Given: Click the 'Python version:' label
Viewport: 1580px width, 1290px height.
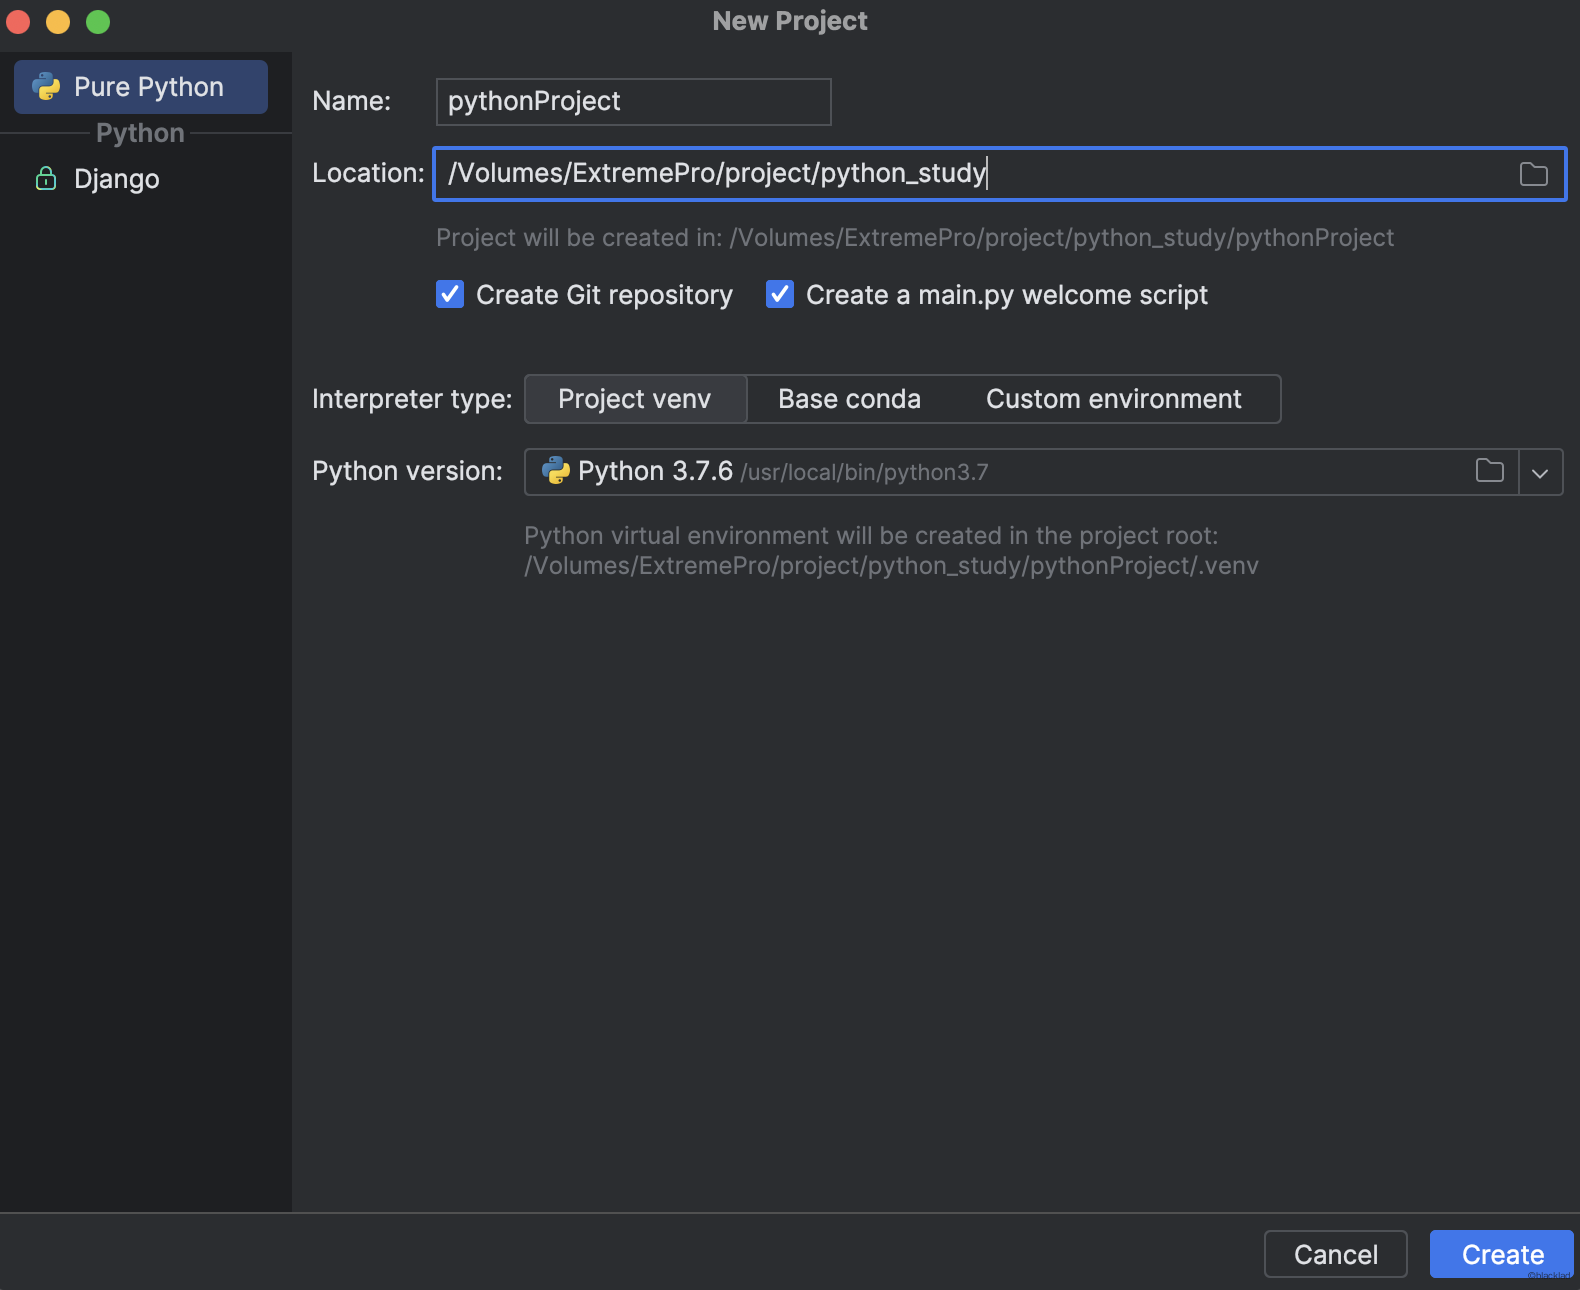Looking at the screenshot, I should [407, 471].
